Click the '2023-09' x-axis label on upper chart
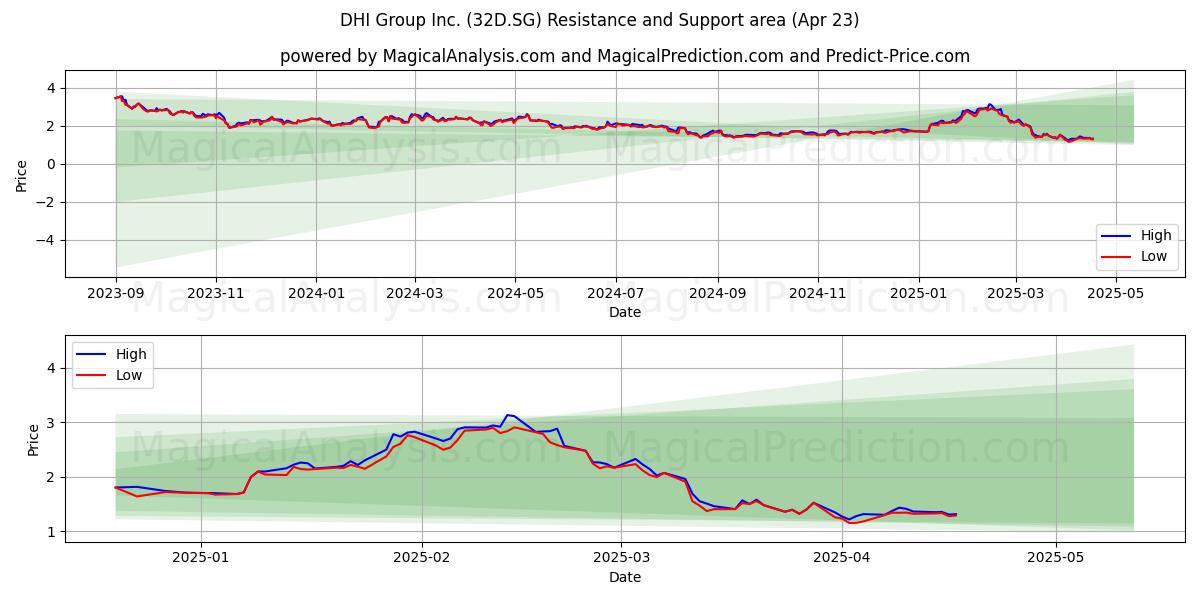Viewport: 1200px width, 600px height. pos(116,294)
